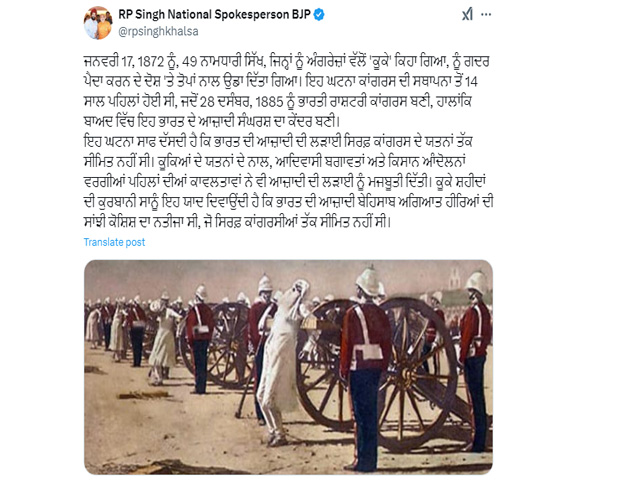Screen dimensions: 640x480
Task: Click the first line mentioning 1872
Action: (x=287, y=62)
